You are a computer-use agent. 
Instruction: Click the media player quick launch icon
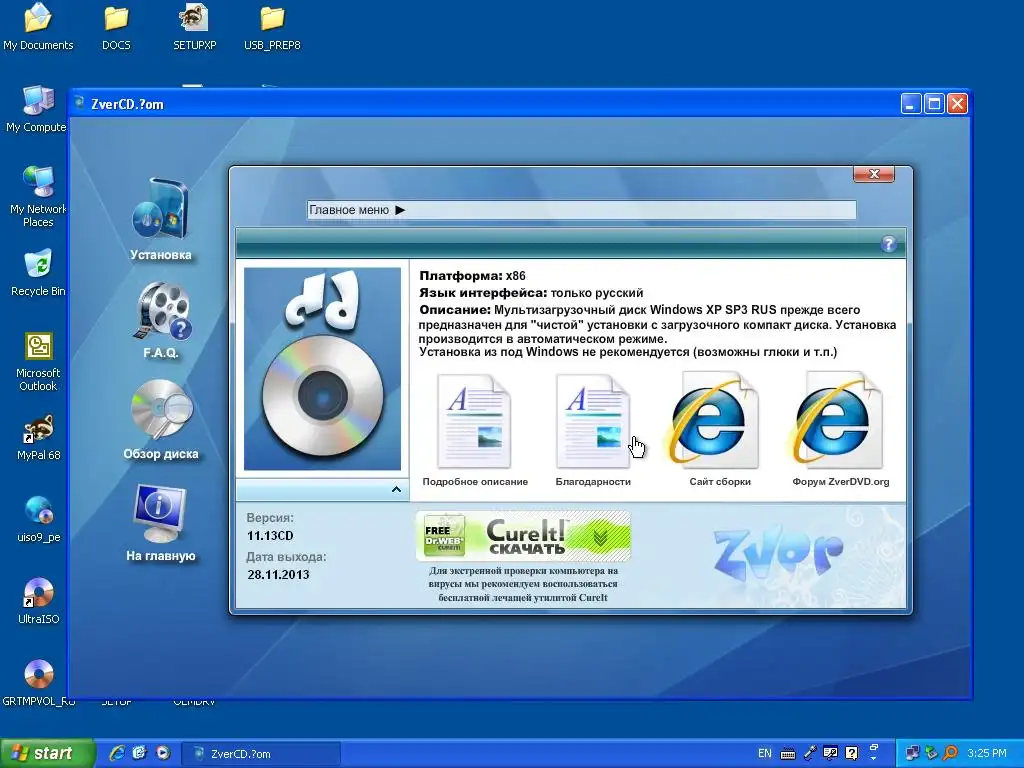tap(163, 753)
